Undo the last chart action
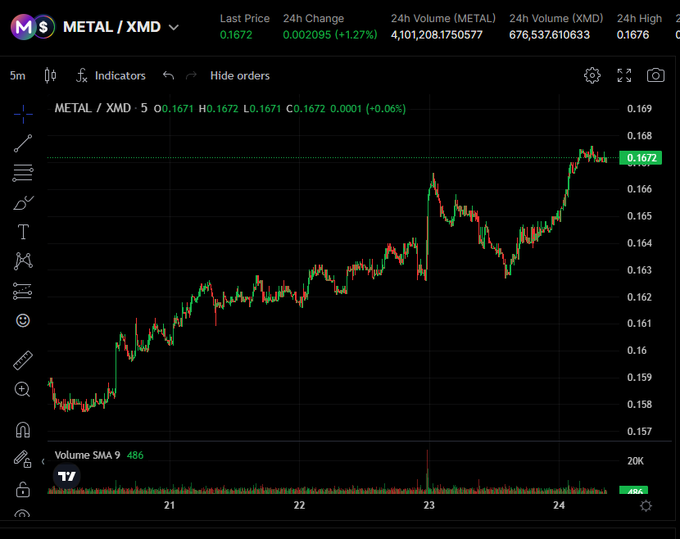This screenshot has height=539, width=680. [x=168, y=75]
